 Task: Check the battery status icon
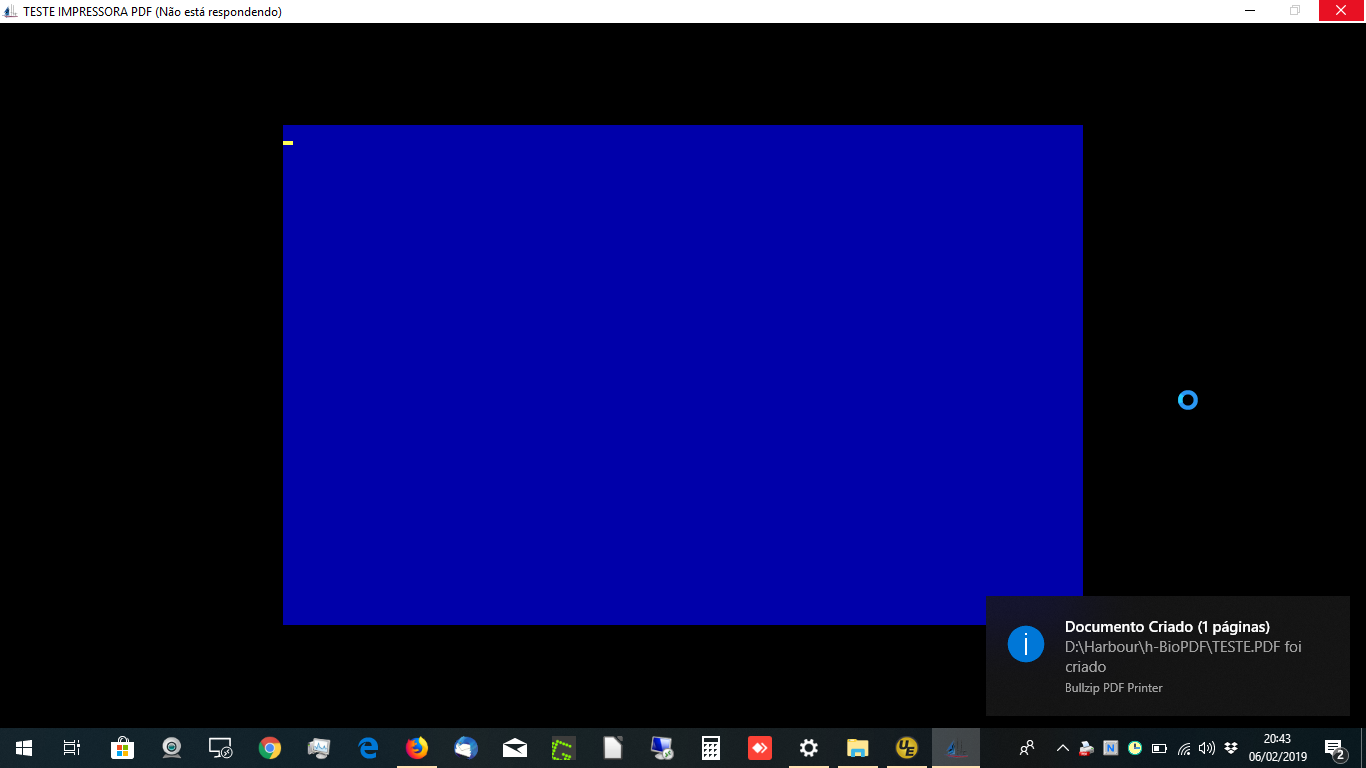click(x=1160, y=748)
